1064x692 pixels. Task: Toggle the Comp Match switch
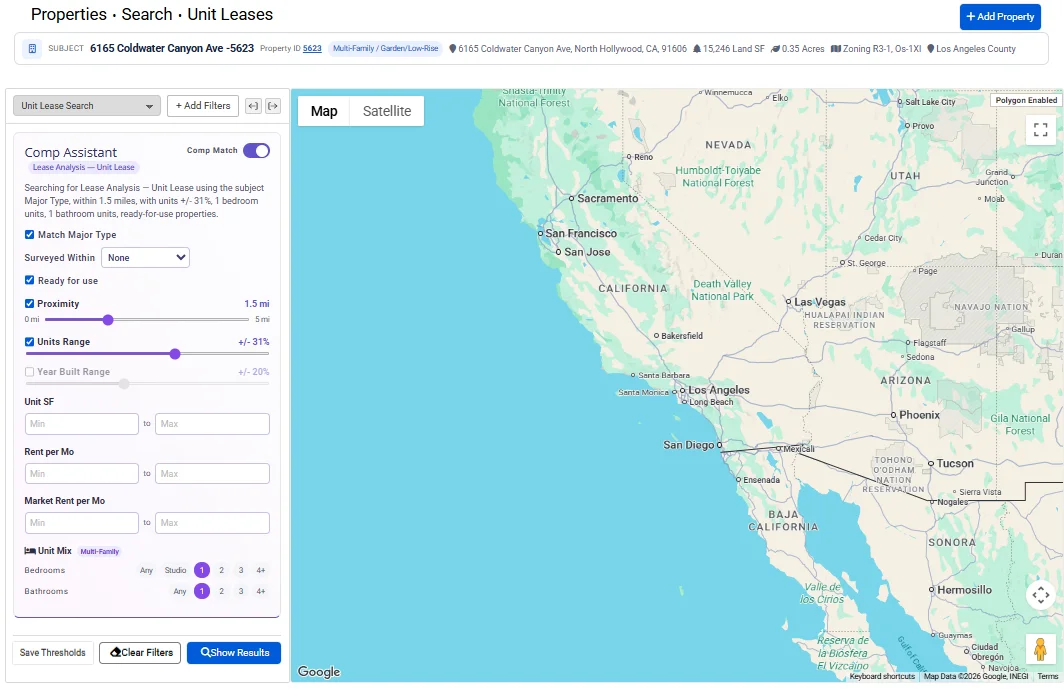click(256, 151)
